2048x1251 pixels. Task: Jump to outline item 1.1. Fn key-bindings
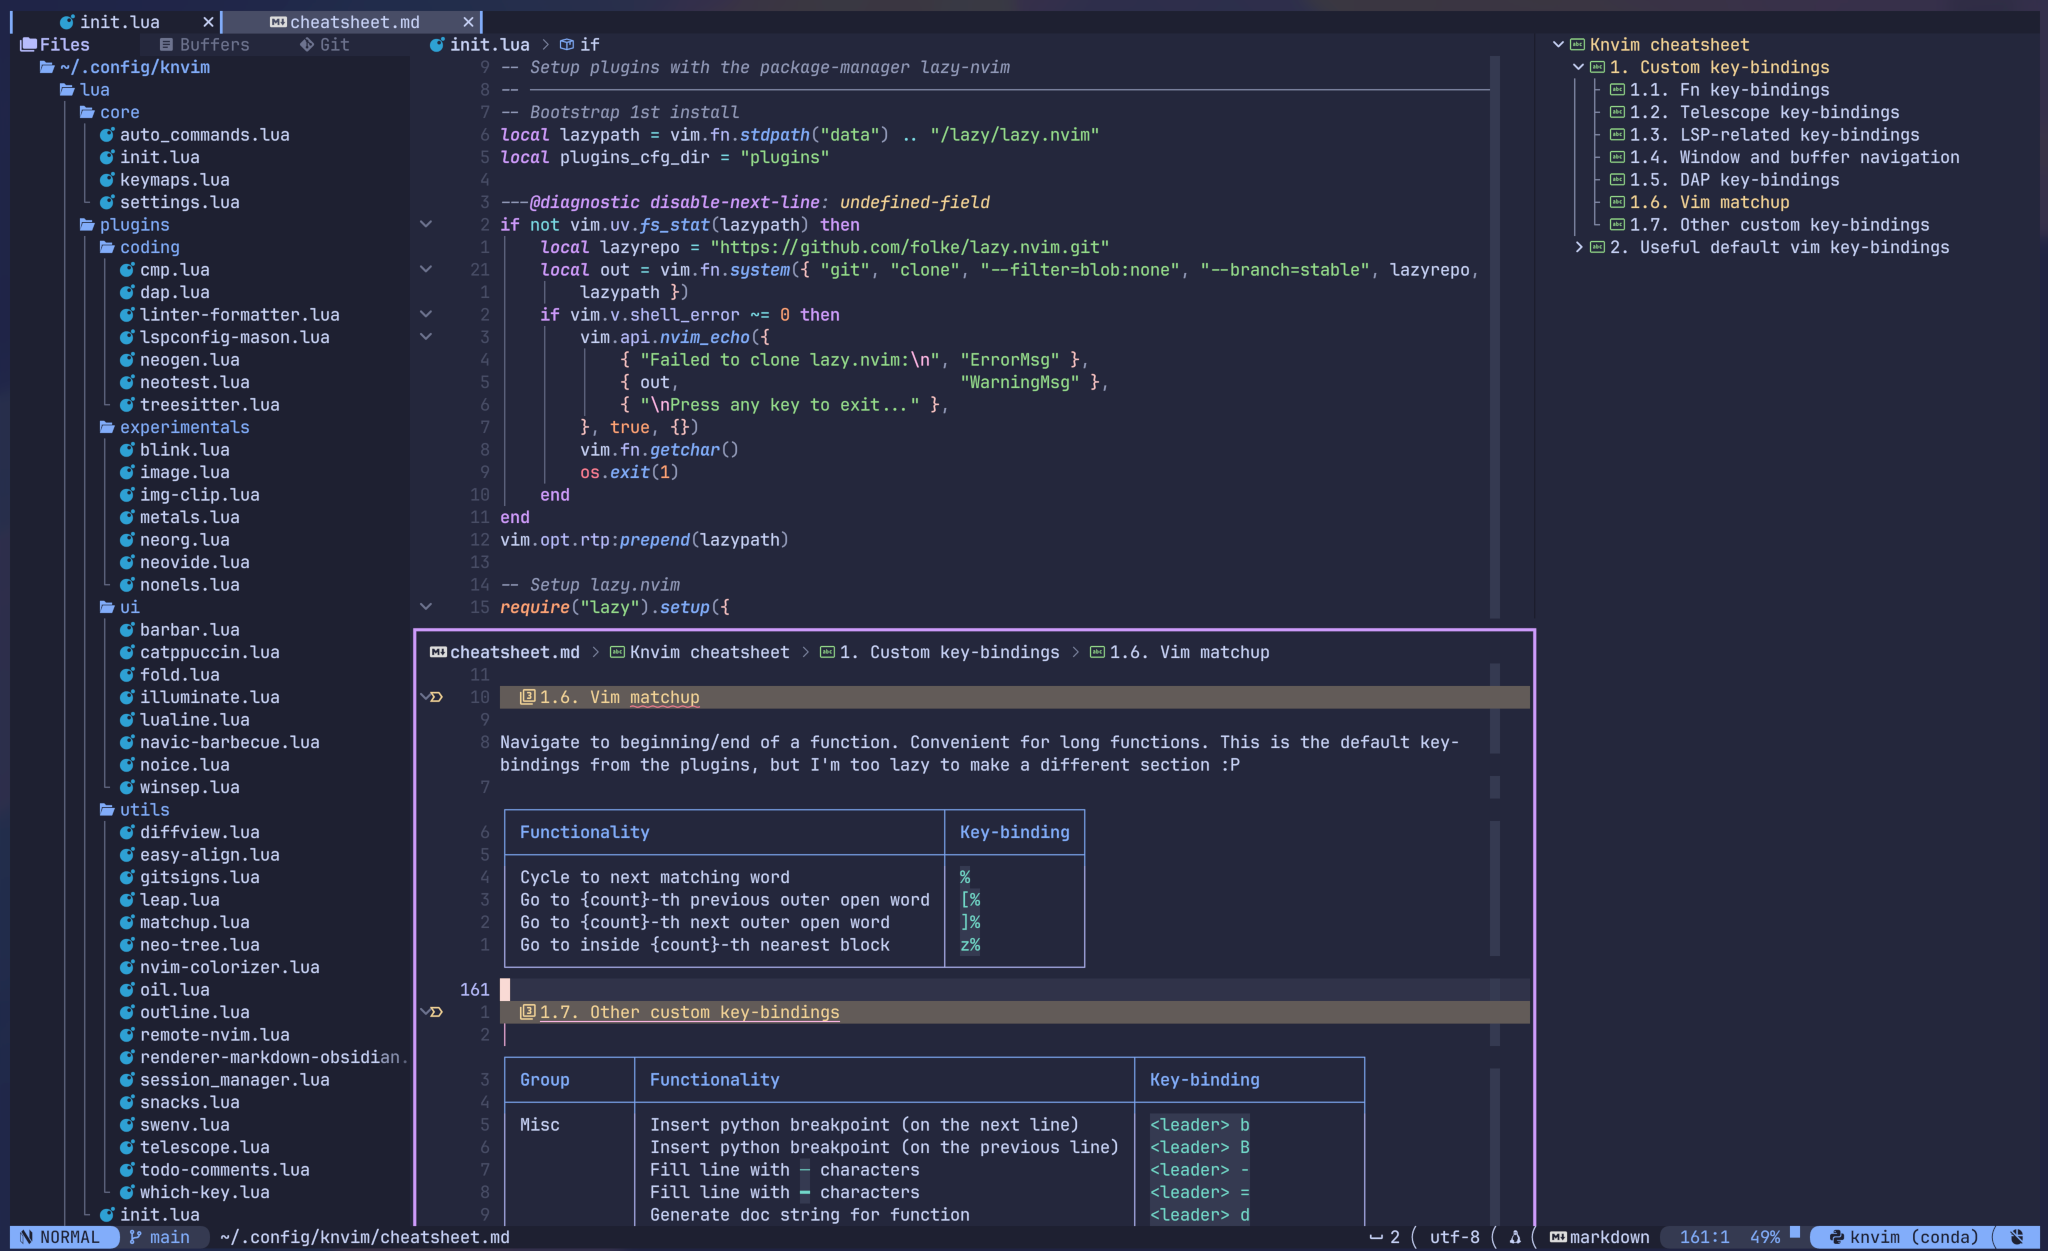pyautogui.click(x=1729, y=90)
